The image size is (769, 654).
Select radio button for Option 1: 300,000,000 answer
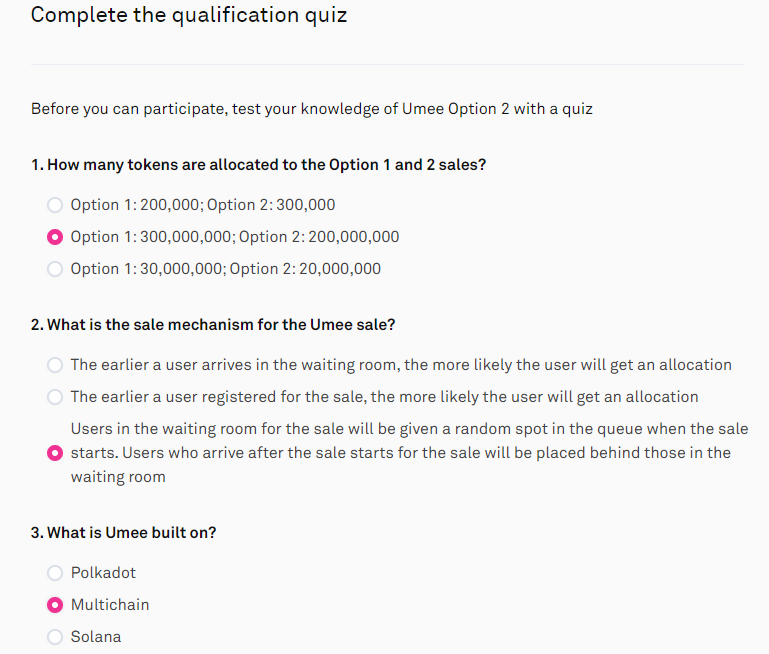point(55,237)
